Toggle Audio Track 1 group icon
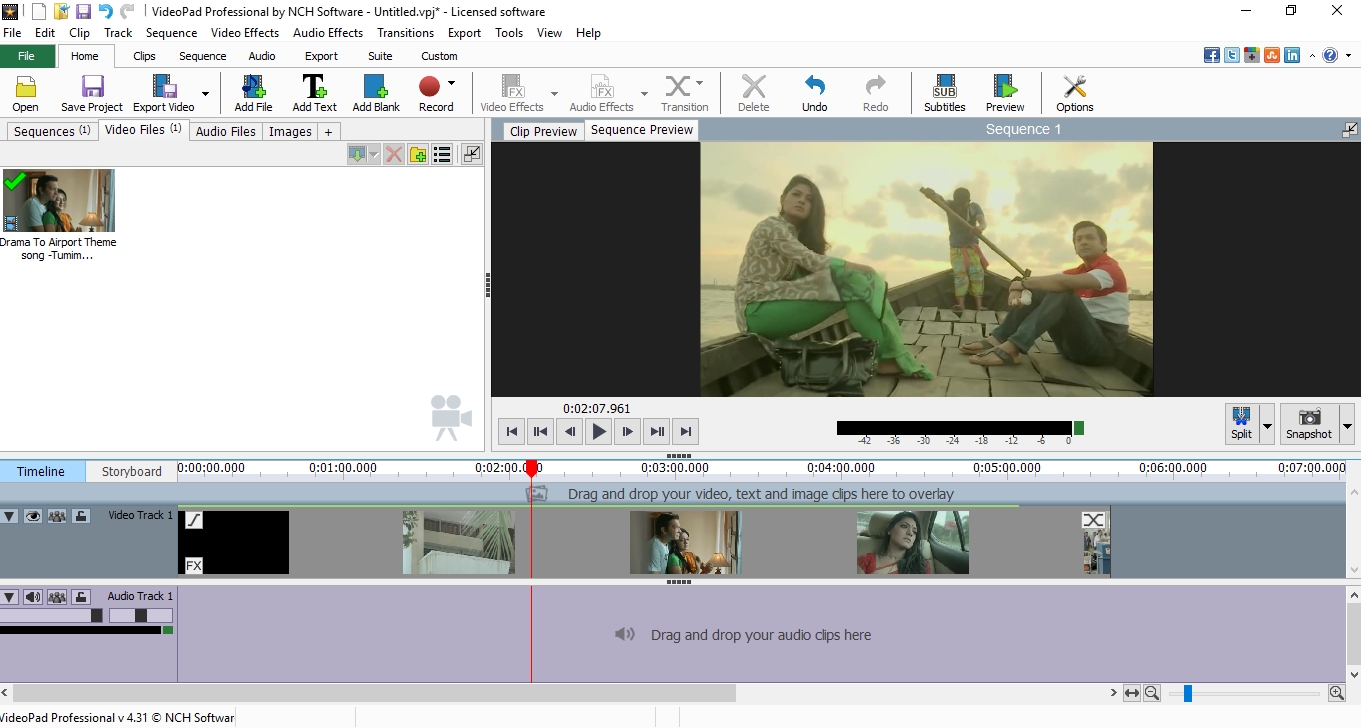Viewport: 1361px width, 728px height. 57,597
